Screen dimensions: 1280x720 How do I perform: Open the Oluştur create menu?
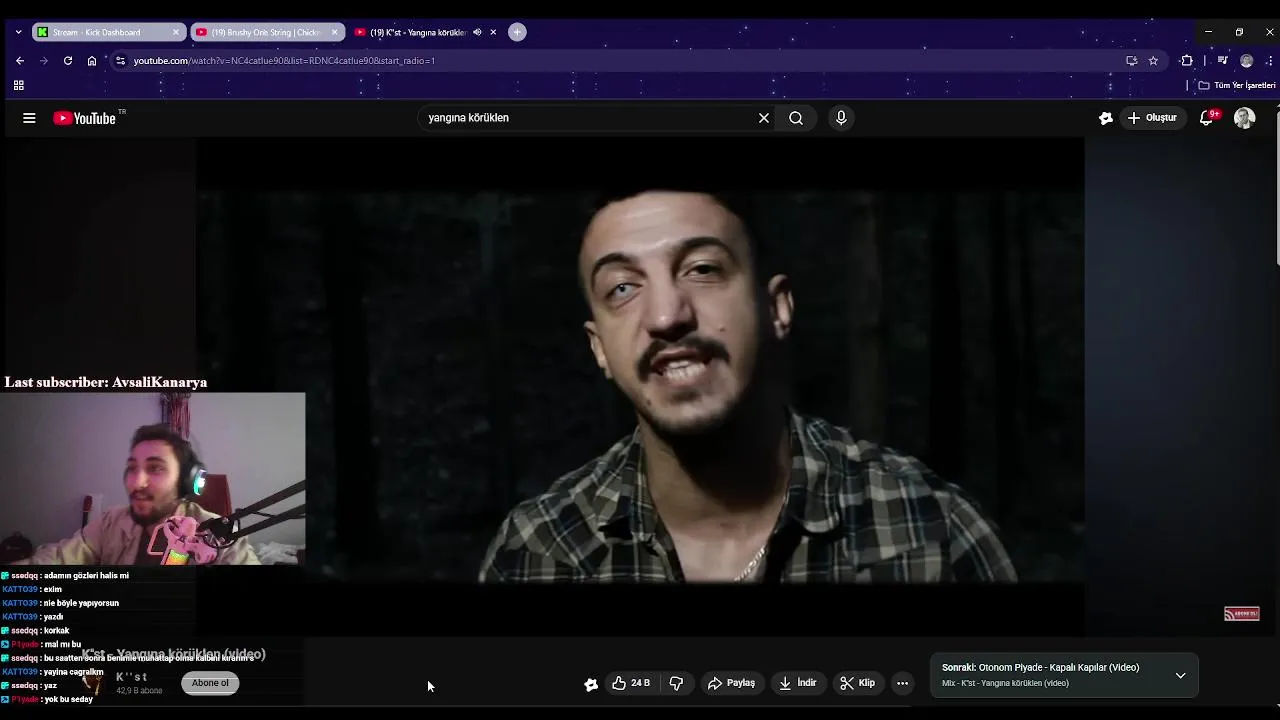pos(1152,118)
